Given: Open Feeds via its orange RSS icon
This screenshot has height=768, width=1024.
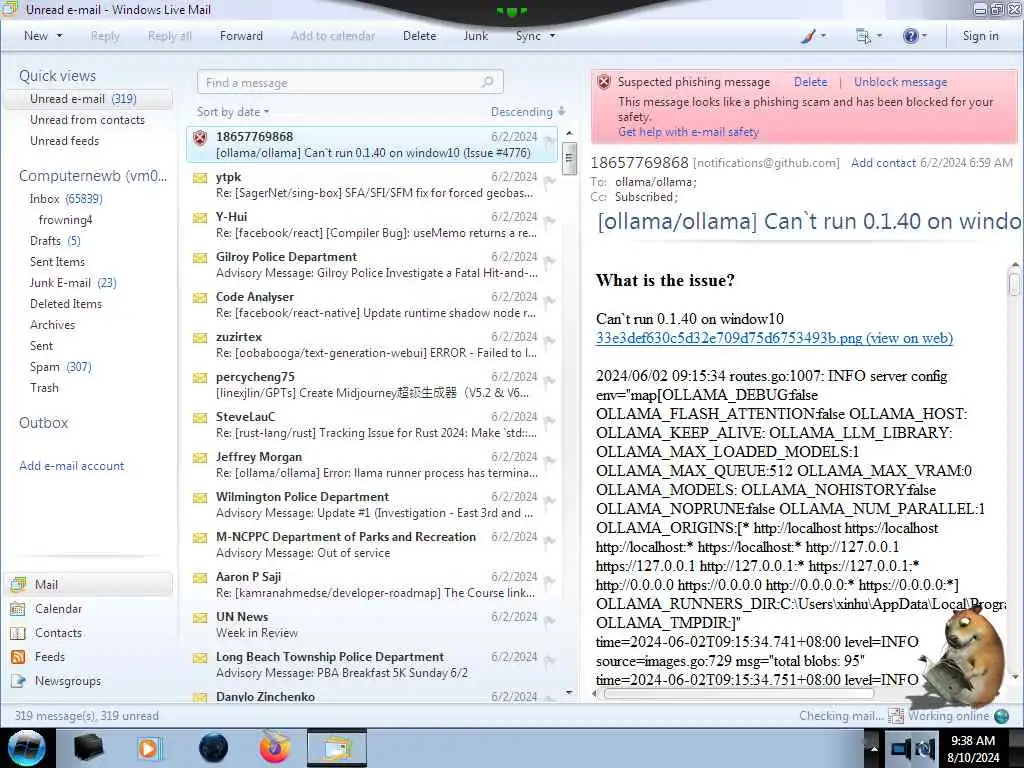Looking at the screenshot, I should coord(18,657).
